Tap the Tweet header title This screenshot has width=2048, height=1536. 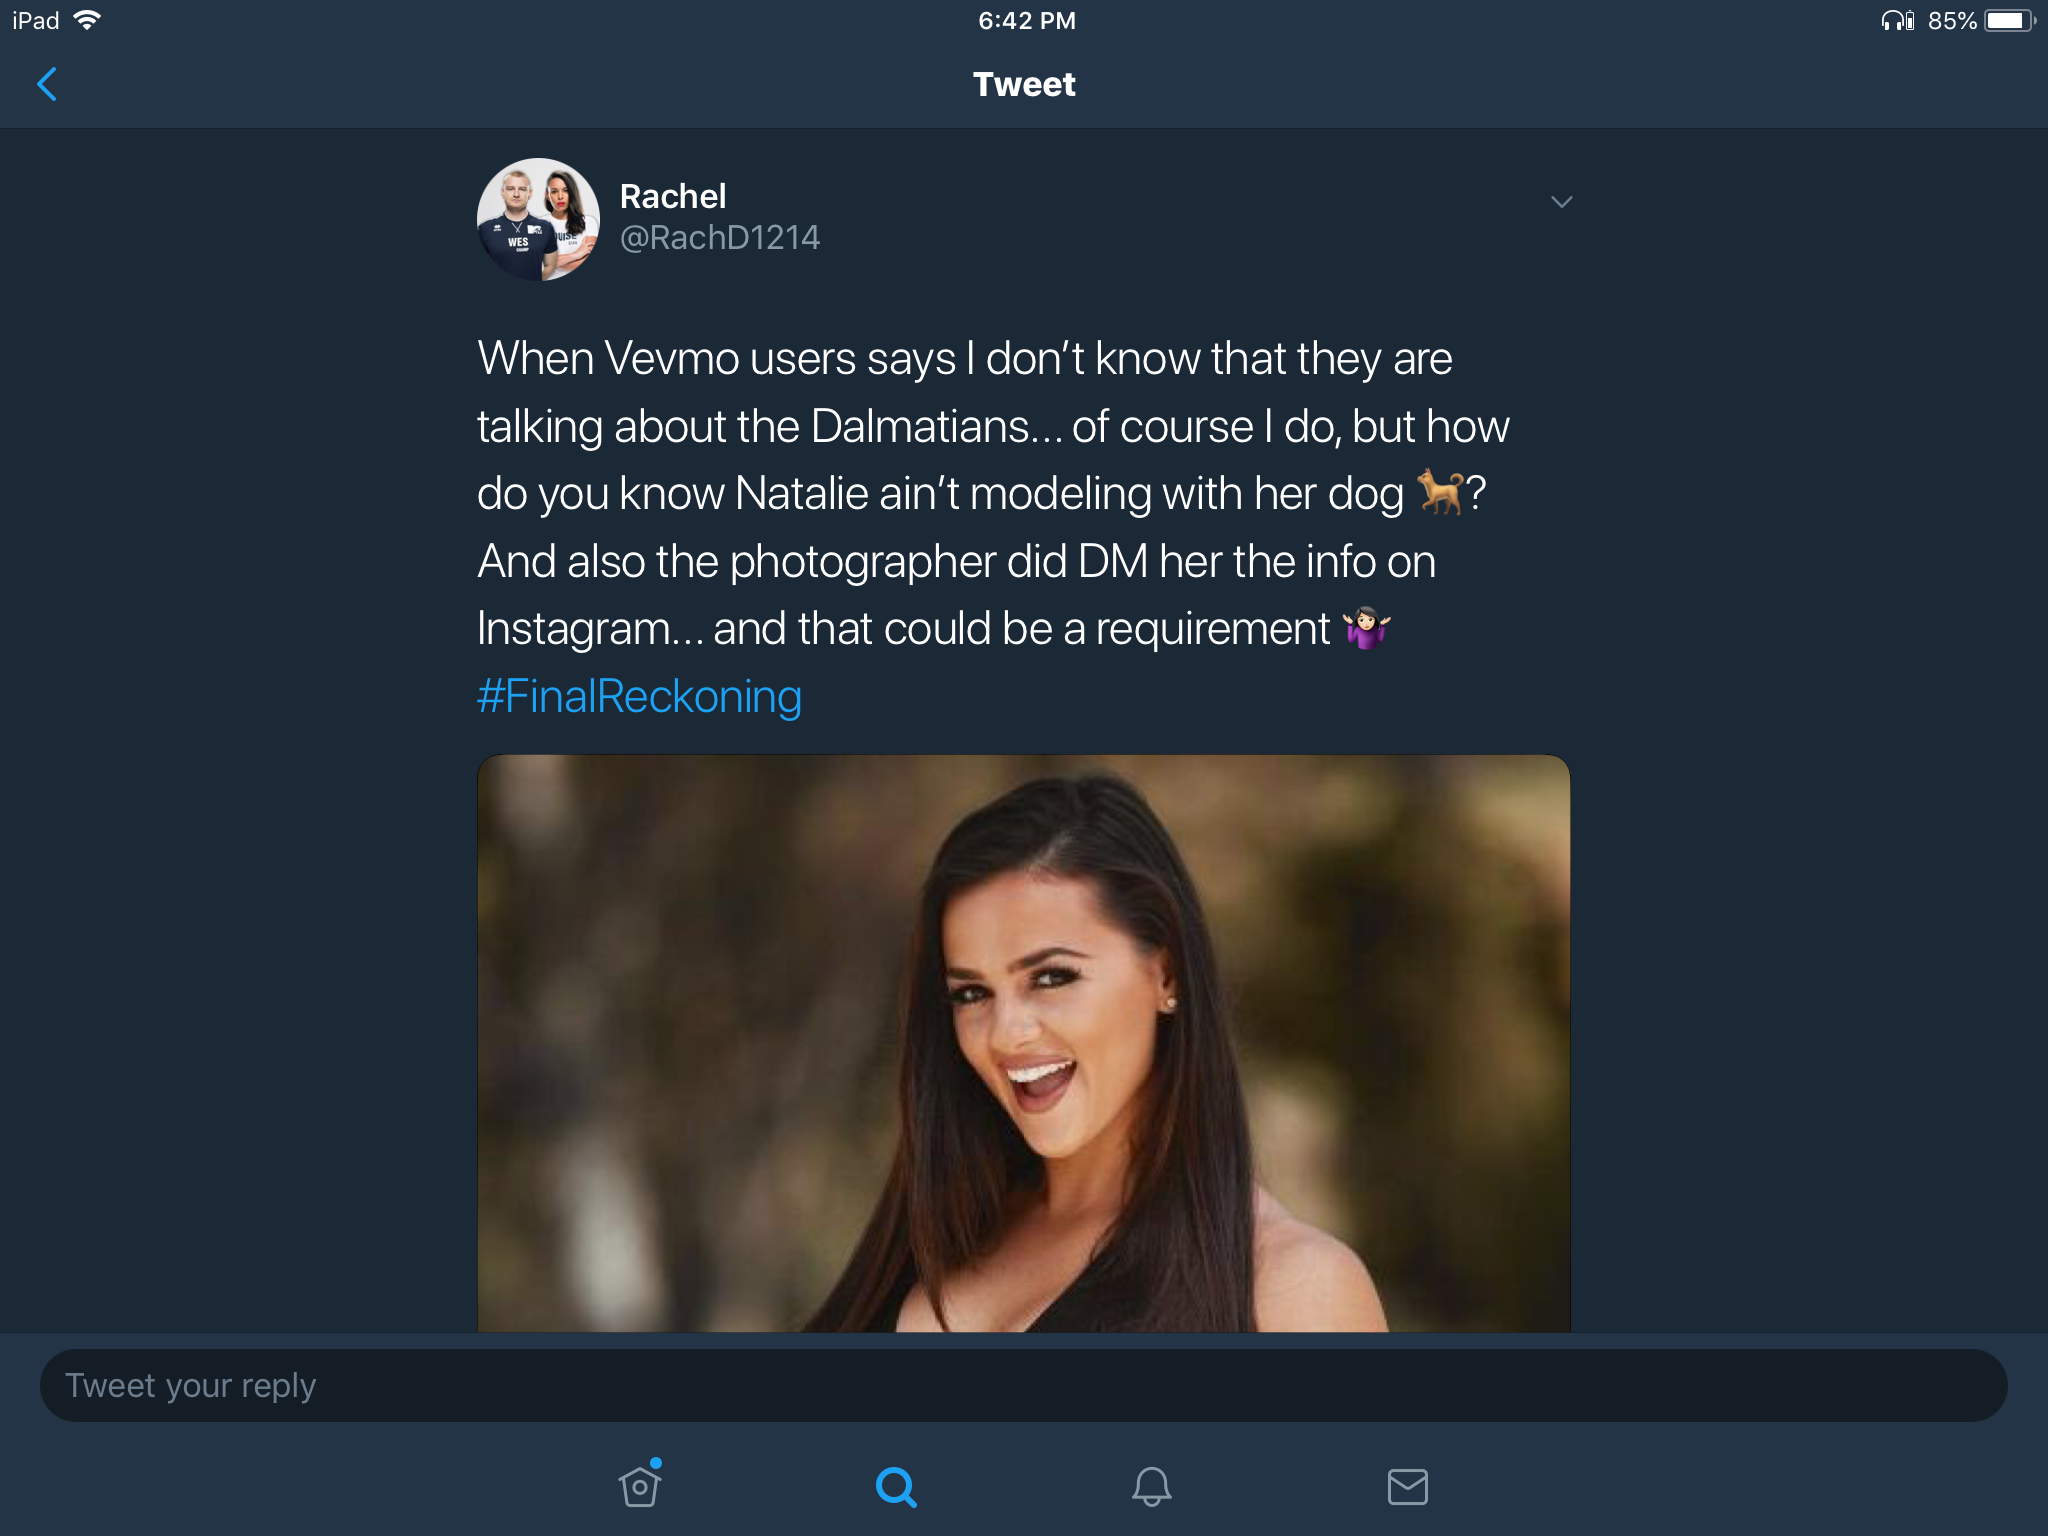(x=1024, y=84)
